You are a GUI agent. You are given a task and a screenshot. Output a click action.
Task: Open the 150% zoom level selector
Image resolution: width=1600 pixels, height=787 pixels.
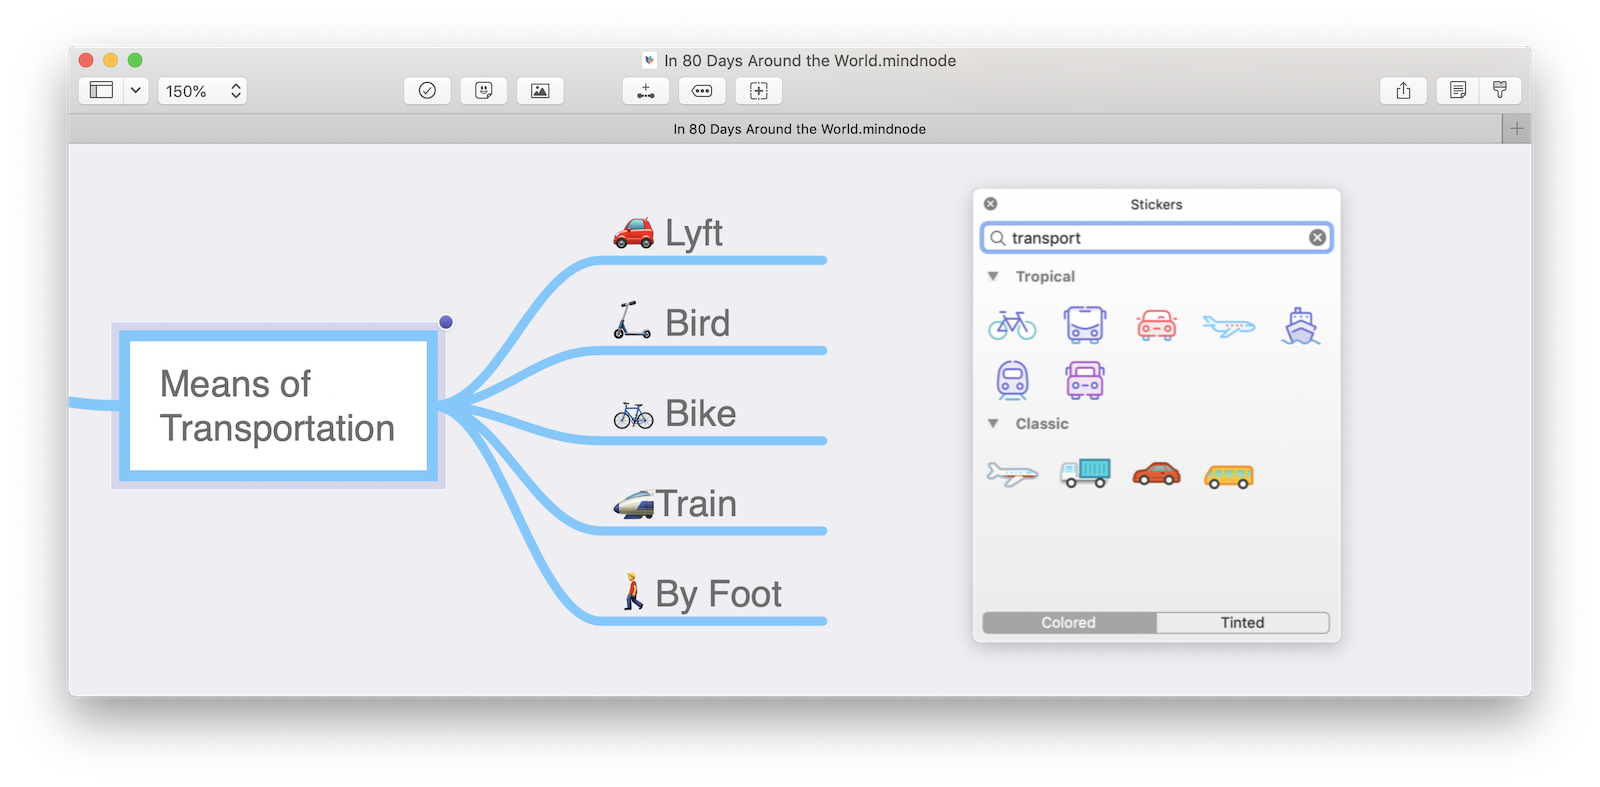click(203, 91)
